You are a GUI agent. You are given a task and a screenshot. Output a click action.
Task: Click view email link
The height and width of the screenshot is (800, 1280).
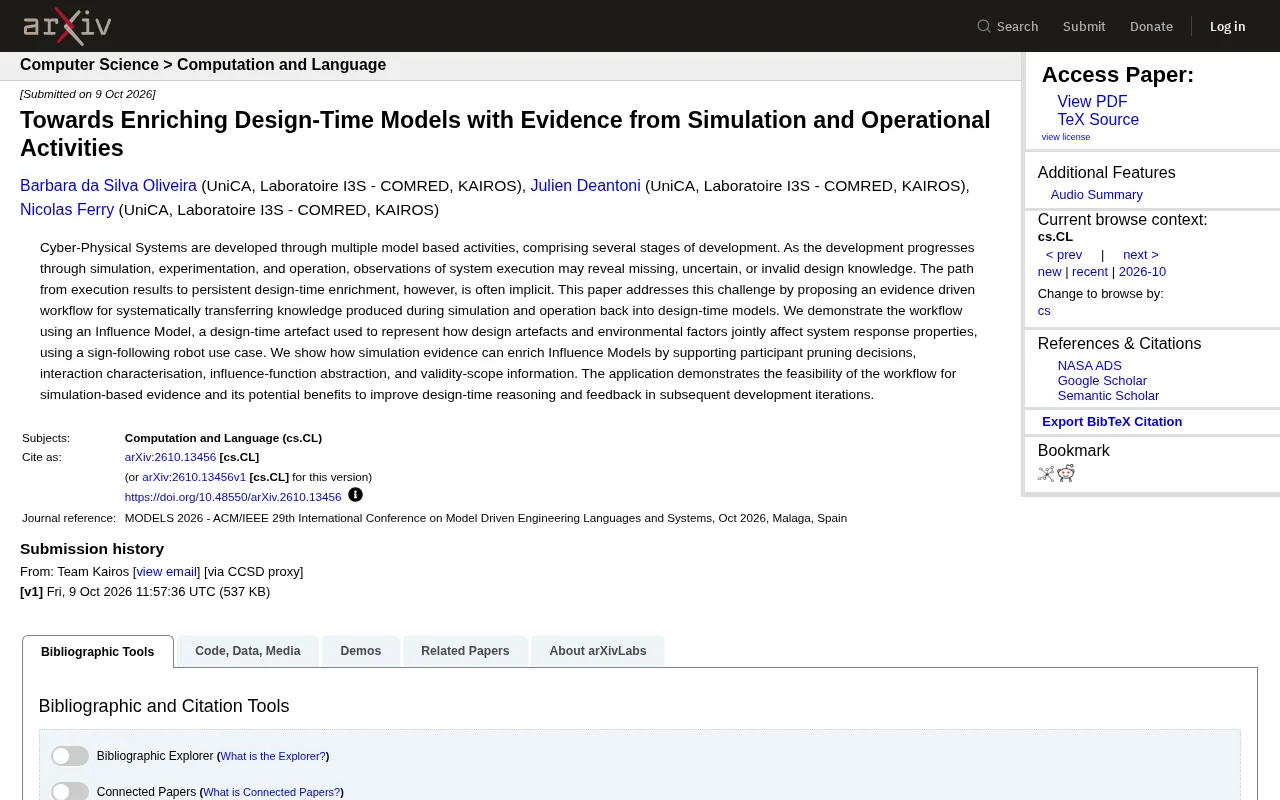[x=166, y=572]
